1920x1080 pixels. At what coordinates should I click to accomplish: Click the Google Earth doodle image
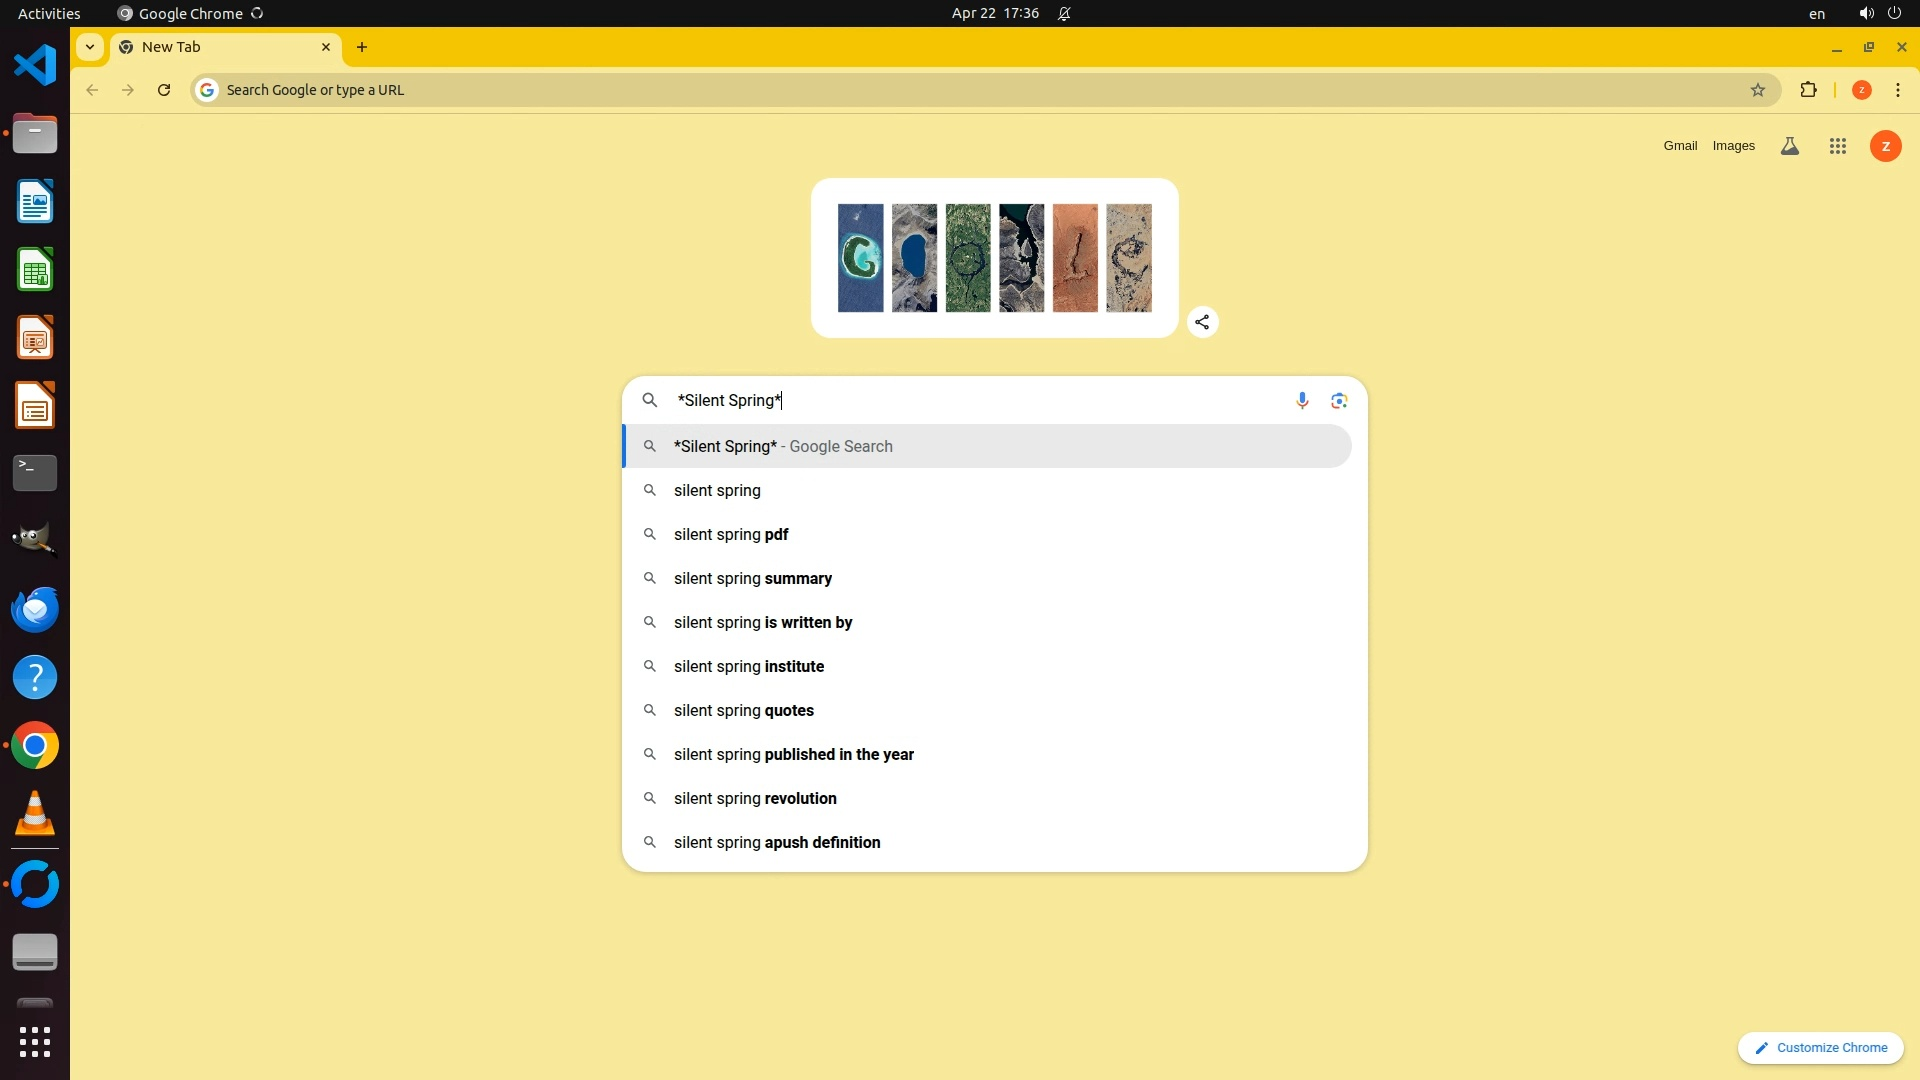coord(994,258)
